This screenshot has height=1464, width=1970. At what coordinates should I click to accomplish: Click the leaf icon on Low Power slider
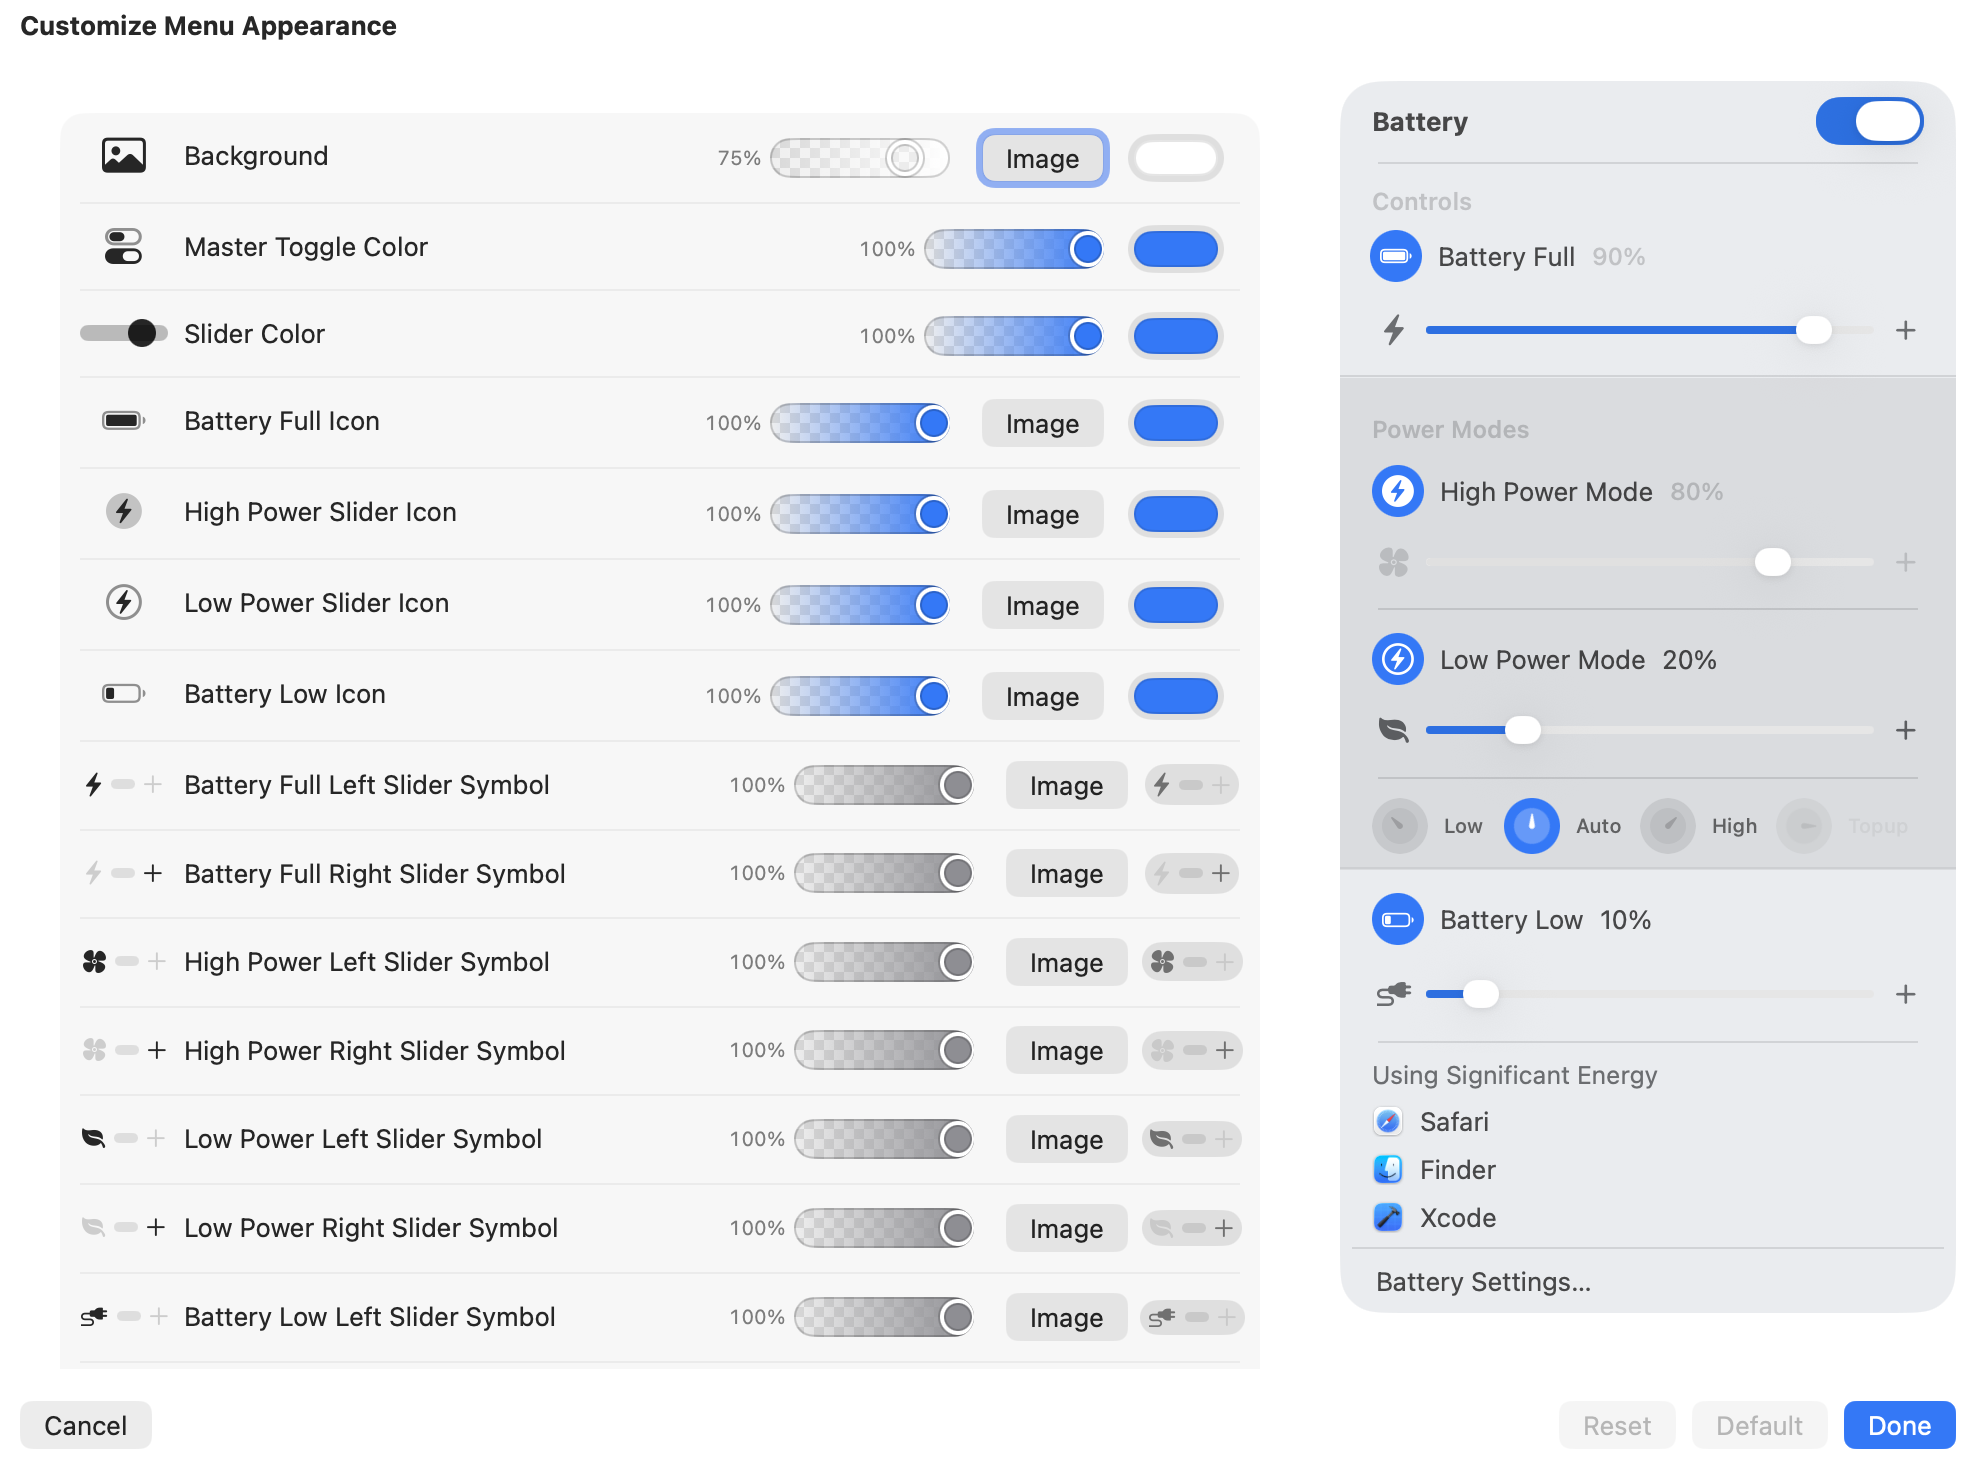[1394, 730]
